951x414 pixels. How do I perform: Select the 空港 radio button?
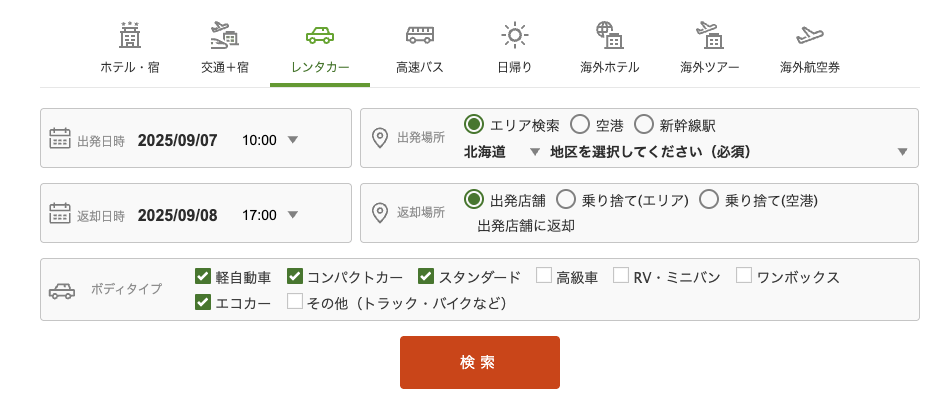[580, 125]
